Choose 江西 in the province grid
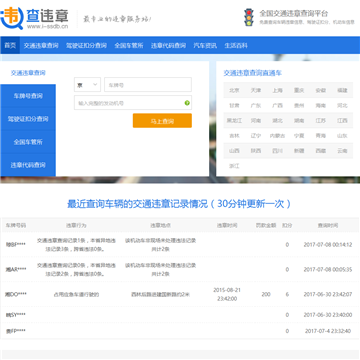Viewport: 360px width, 360px height. [342, 120]
